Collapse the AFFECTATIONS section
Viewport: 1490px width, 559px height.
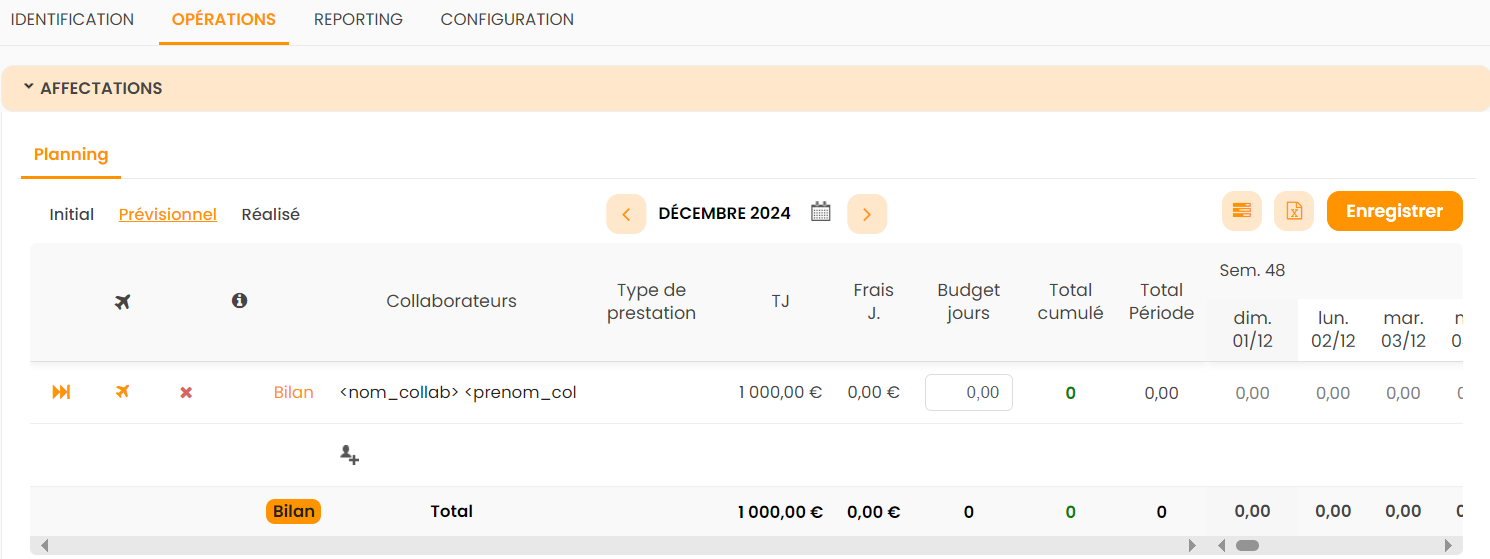(x=92, y=88)
